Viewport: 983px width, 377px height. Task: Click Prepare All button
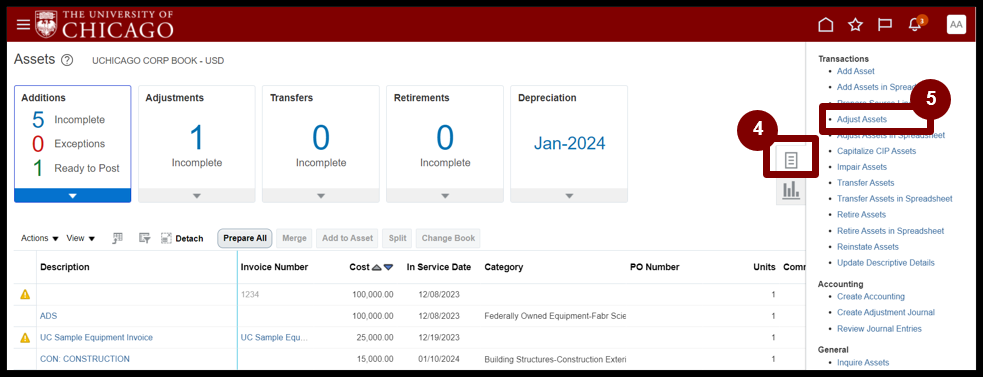(245, 238)
